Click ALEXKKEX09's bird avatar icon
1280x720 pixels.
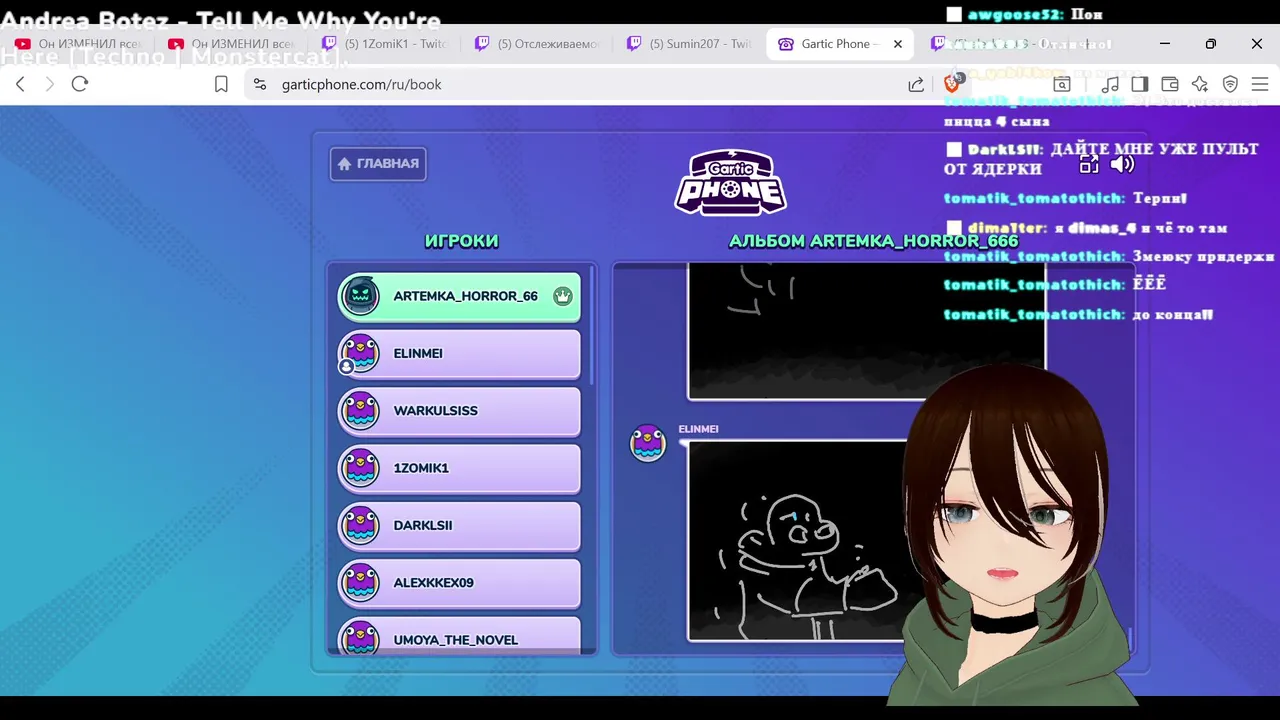(x=360, y=583)
